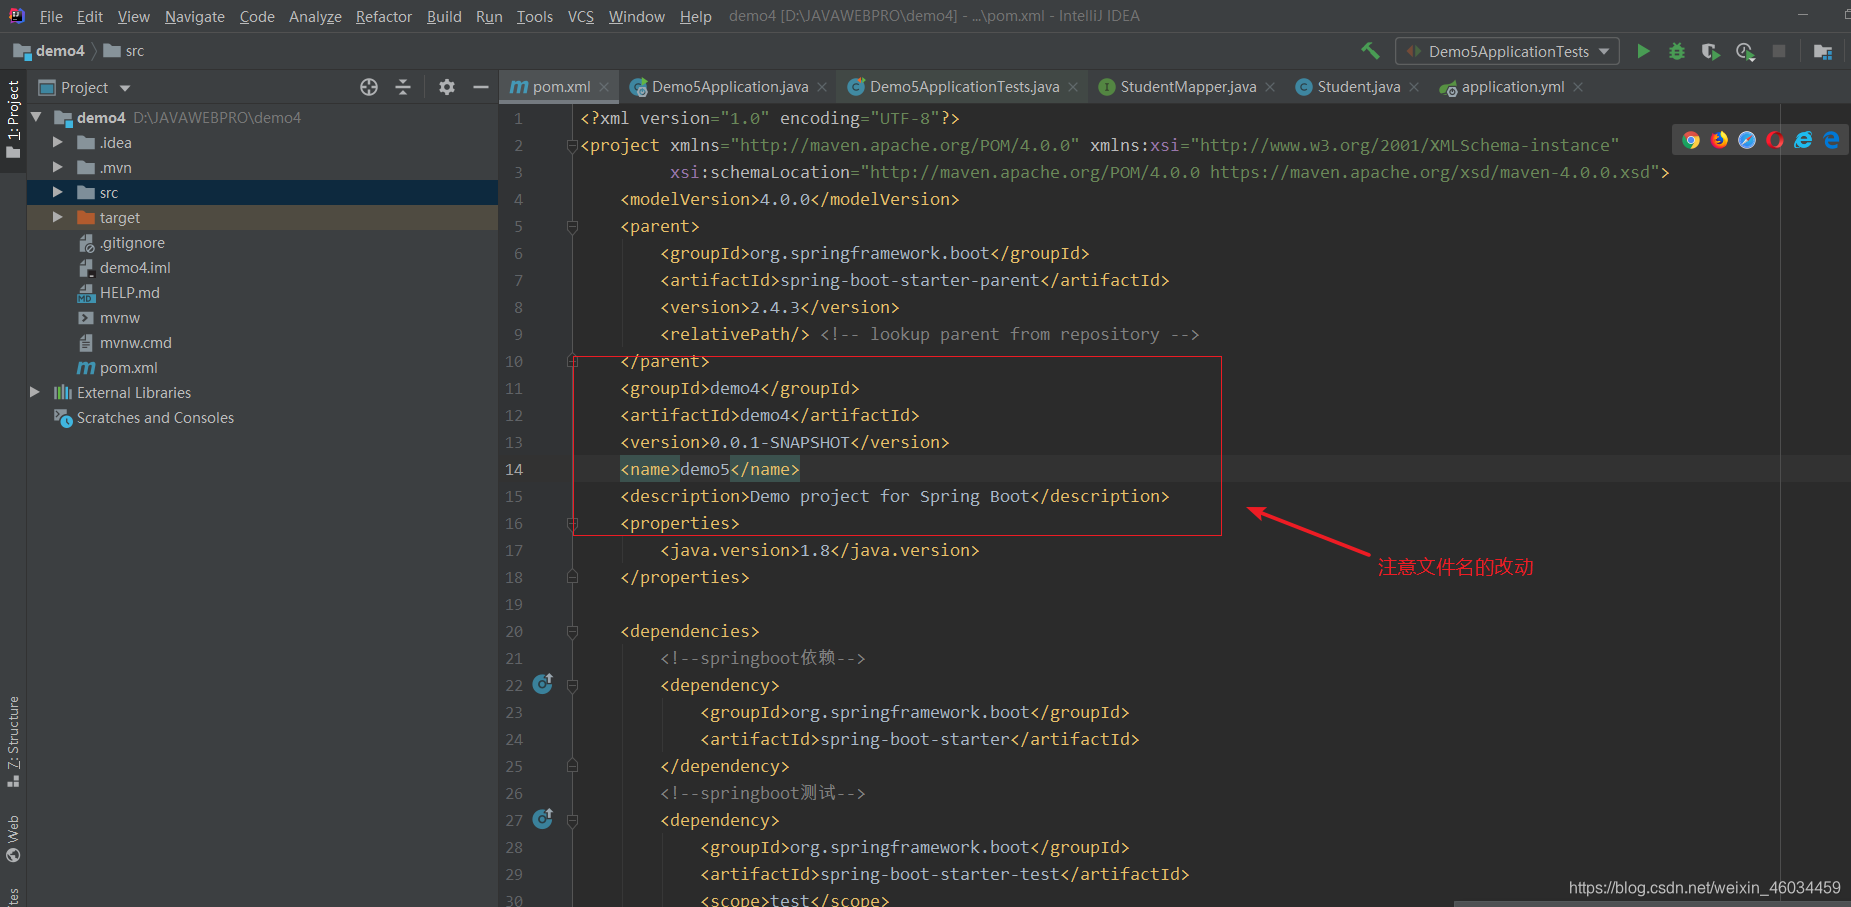Switch to StudentMapper.java tab

1187,87
